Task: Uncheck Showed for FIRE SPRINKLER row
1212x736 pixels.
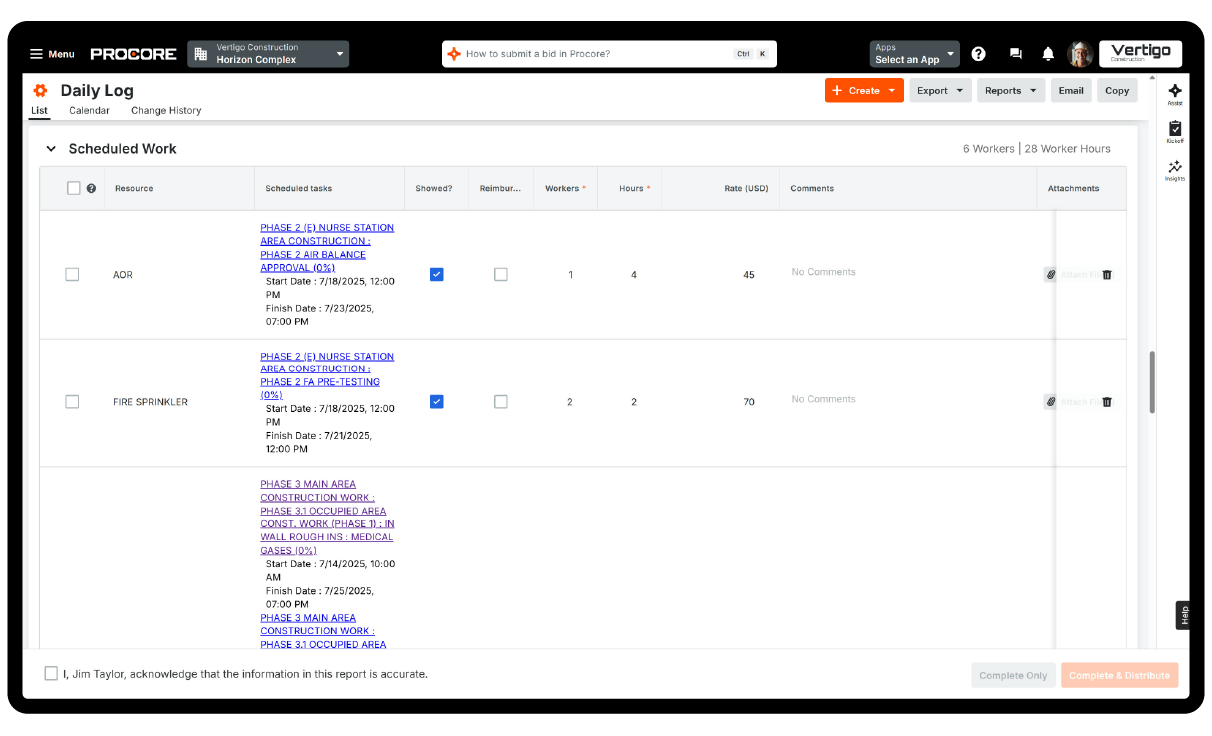Action: pos(436,402)
